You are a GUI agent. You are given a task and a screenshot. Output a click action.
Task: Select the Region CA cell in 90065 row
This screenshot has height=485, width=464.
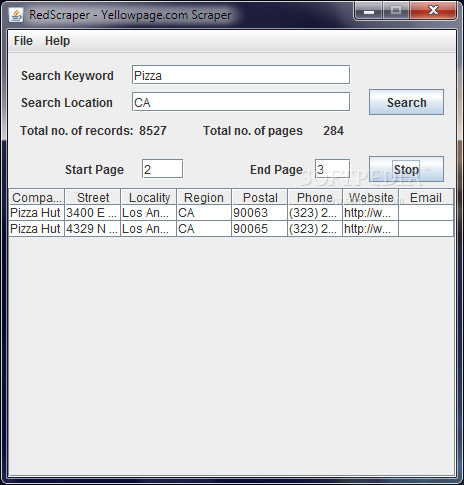click(x=204, y=229)
